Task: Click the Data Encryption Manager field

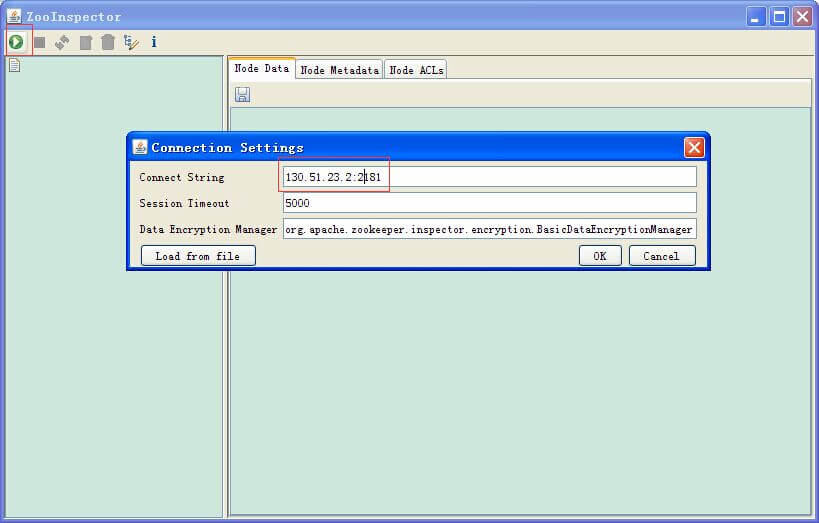Action: click(x=489, y=229)
